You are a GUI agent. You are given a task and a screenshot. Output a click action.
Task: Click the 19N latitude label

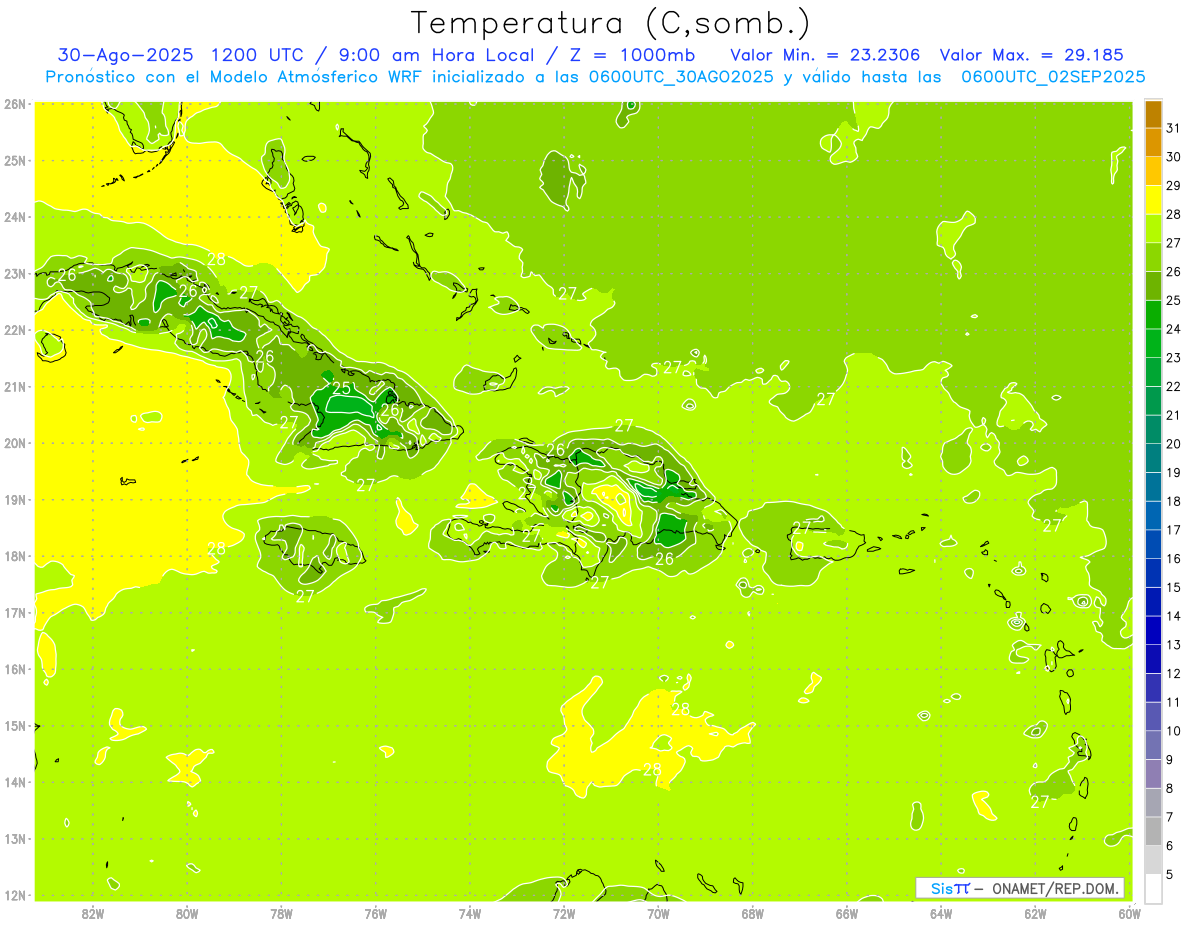[14, 499]
